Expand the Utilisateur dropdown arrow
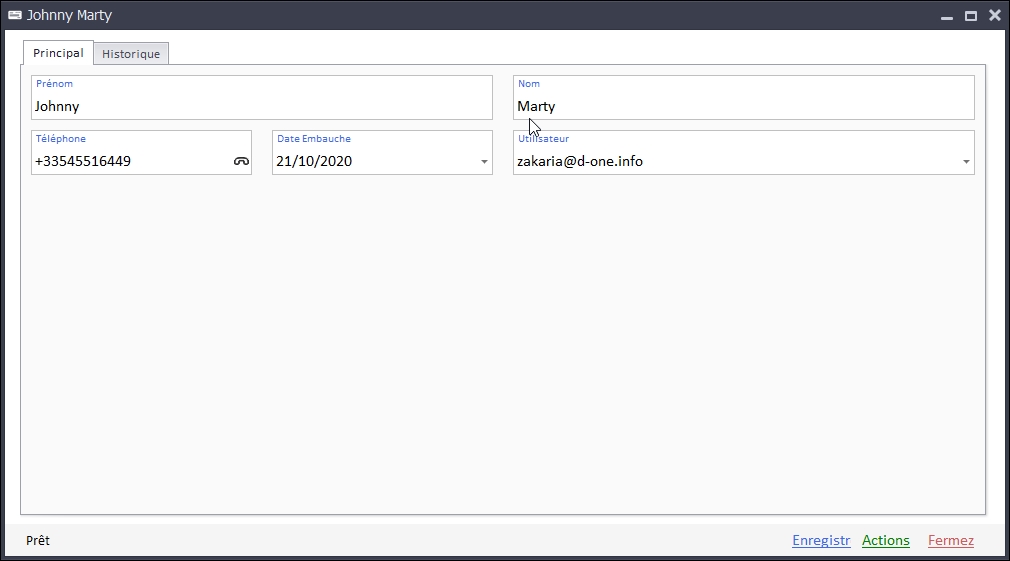The image size is (1010, 561). tap(966, 162)
